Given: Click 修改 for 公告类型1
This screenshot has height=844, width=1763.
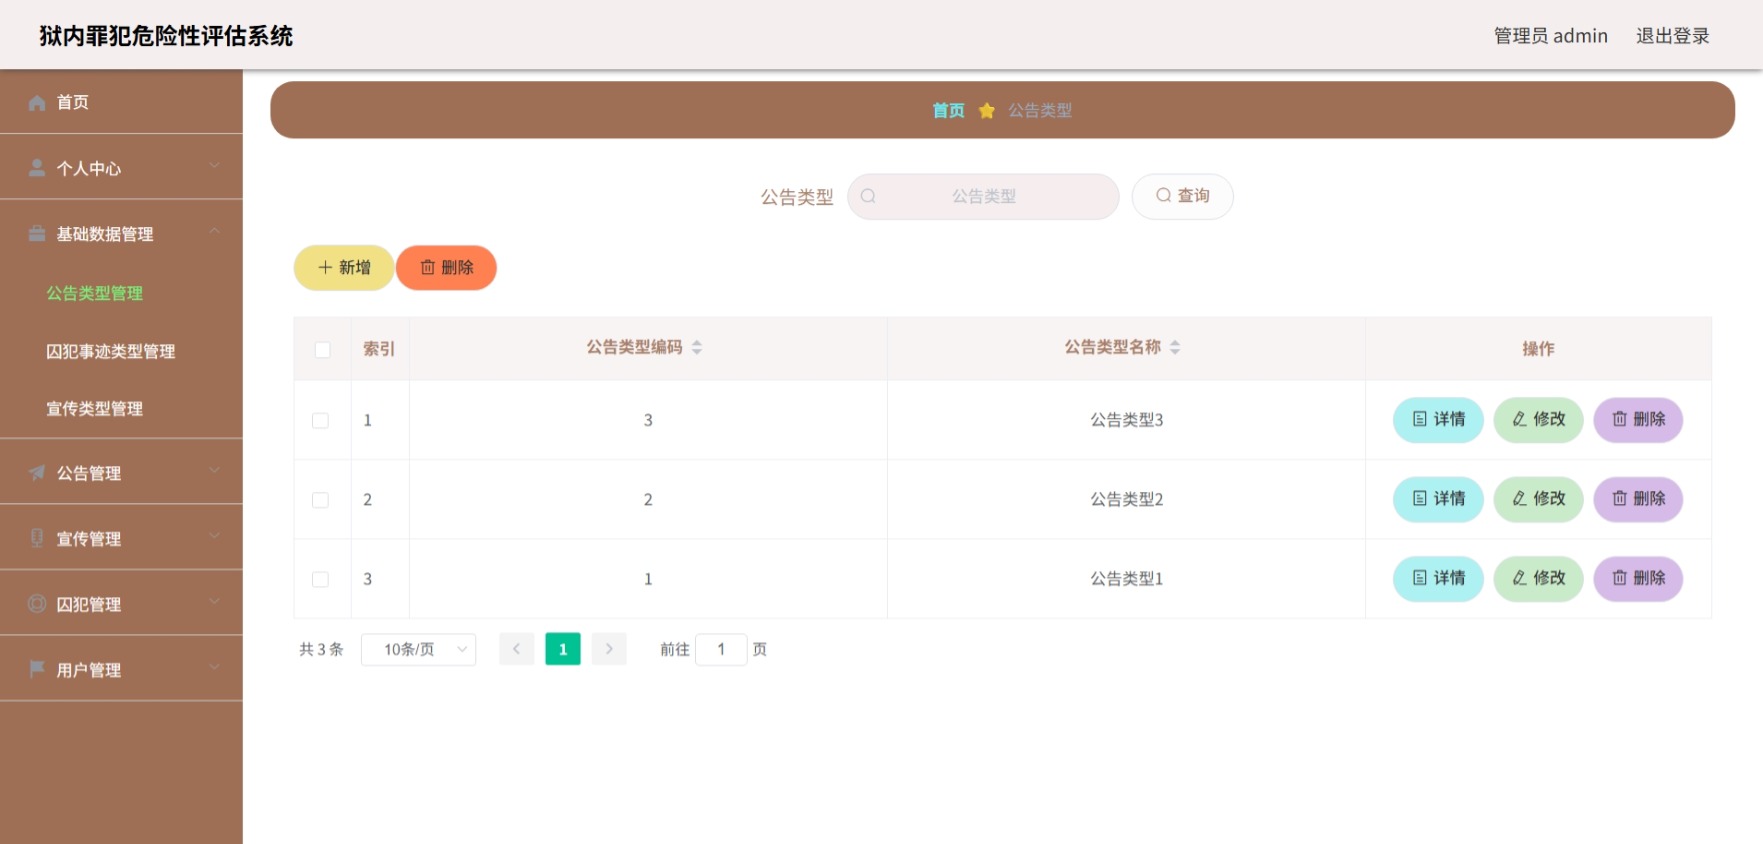Looking at the screenshot, I should [x=1538, y=578].
